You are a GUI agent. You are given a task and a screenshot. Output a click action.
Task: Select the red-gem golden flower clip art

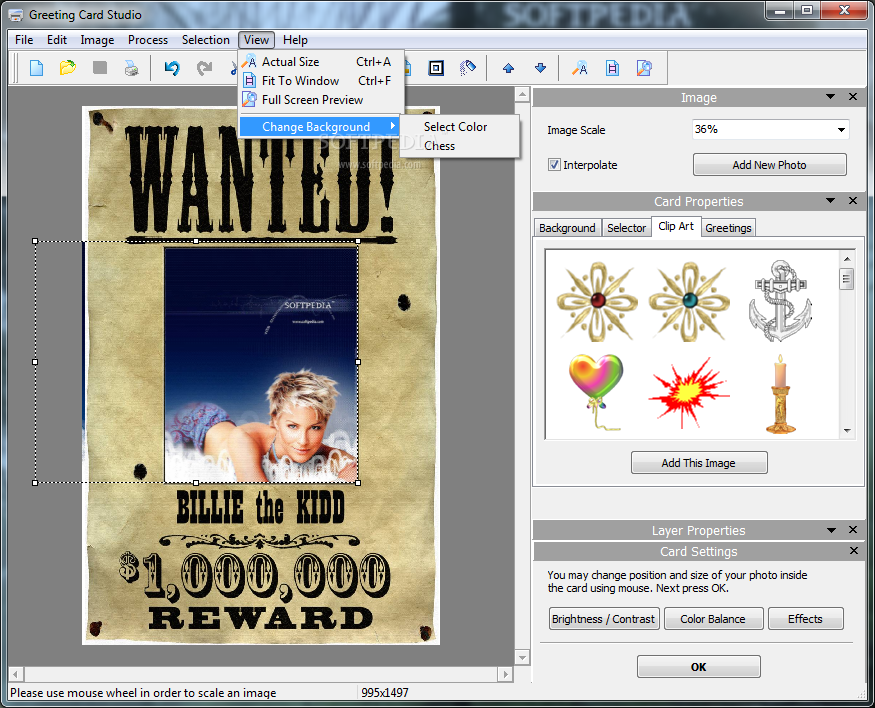(598, 301)
